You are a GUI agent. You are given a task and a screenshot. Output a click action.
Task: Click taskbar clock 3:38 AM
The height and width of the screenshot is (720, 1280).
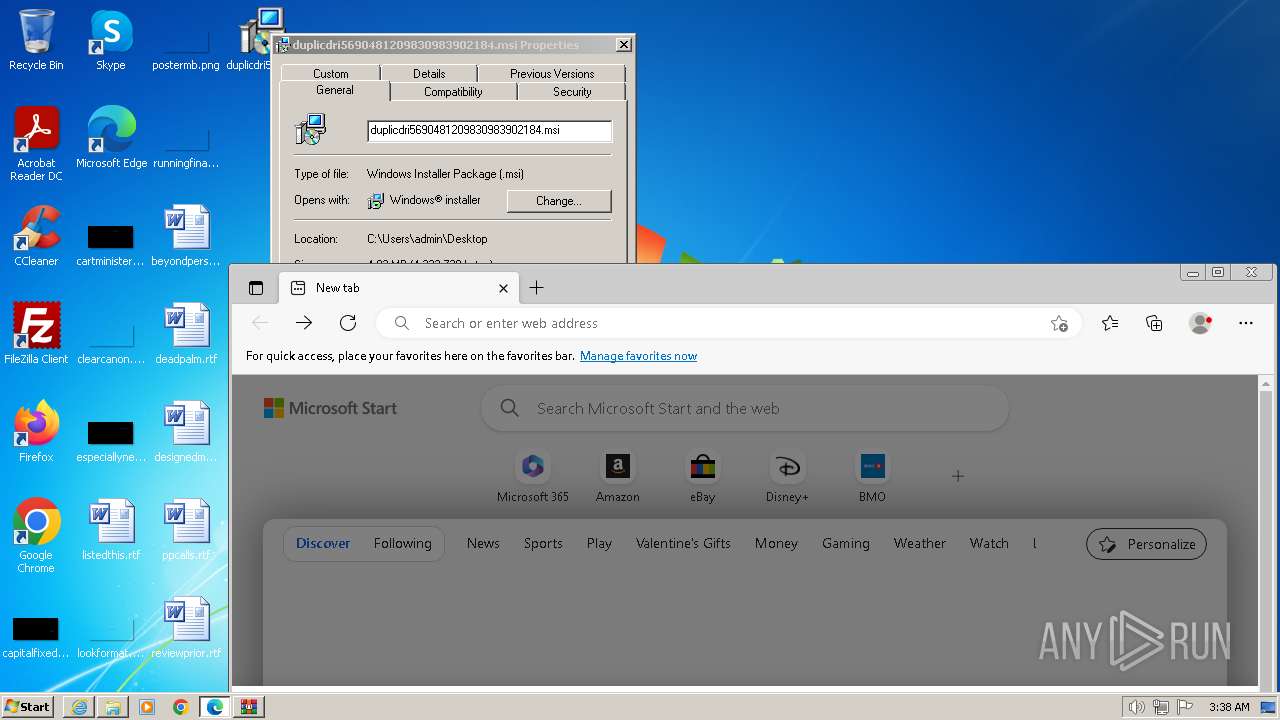(x=1229, y=707)
